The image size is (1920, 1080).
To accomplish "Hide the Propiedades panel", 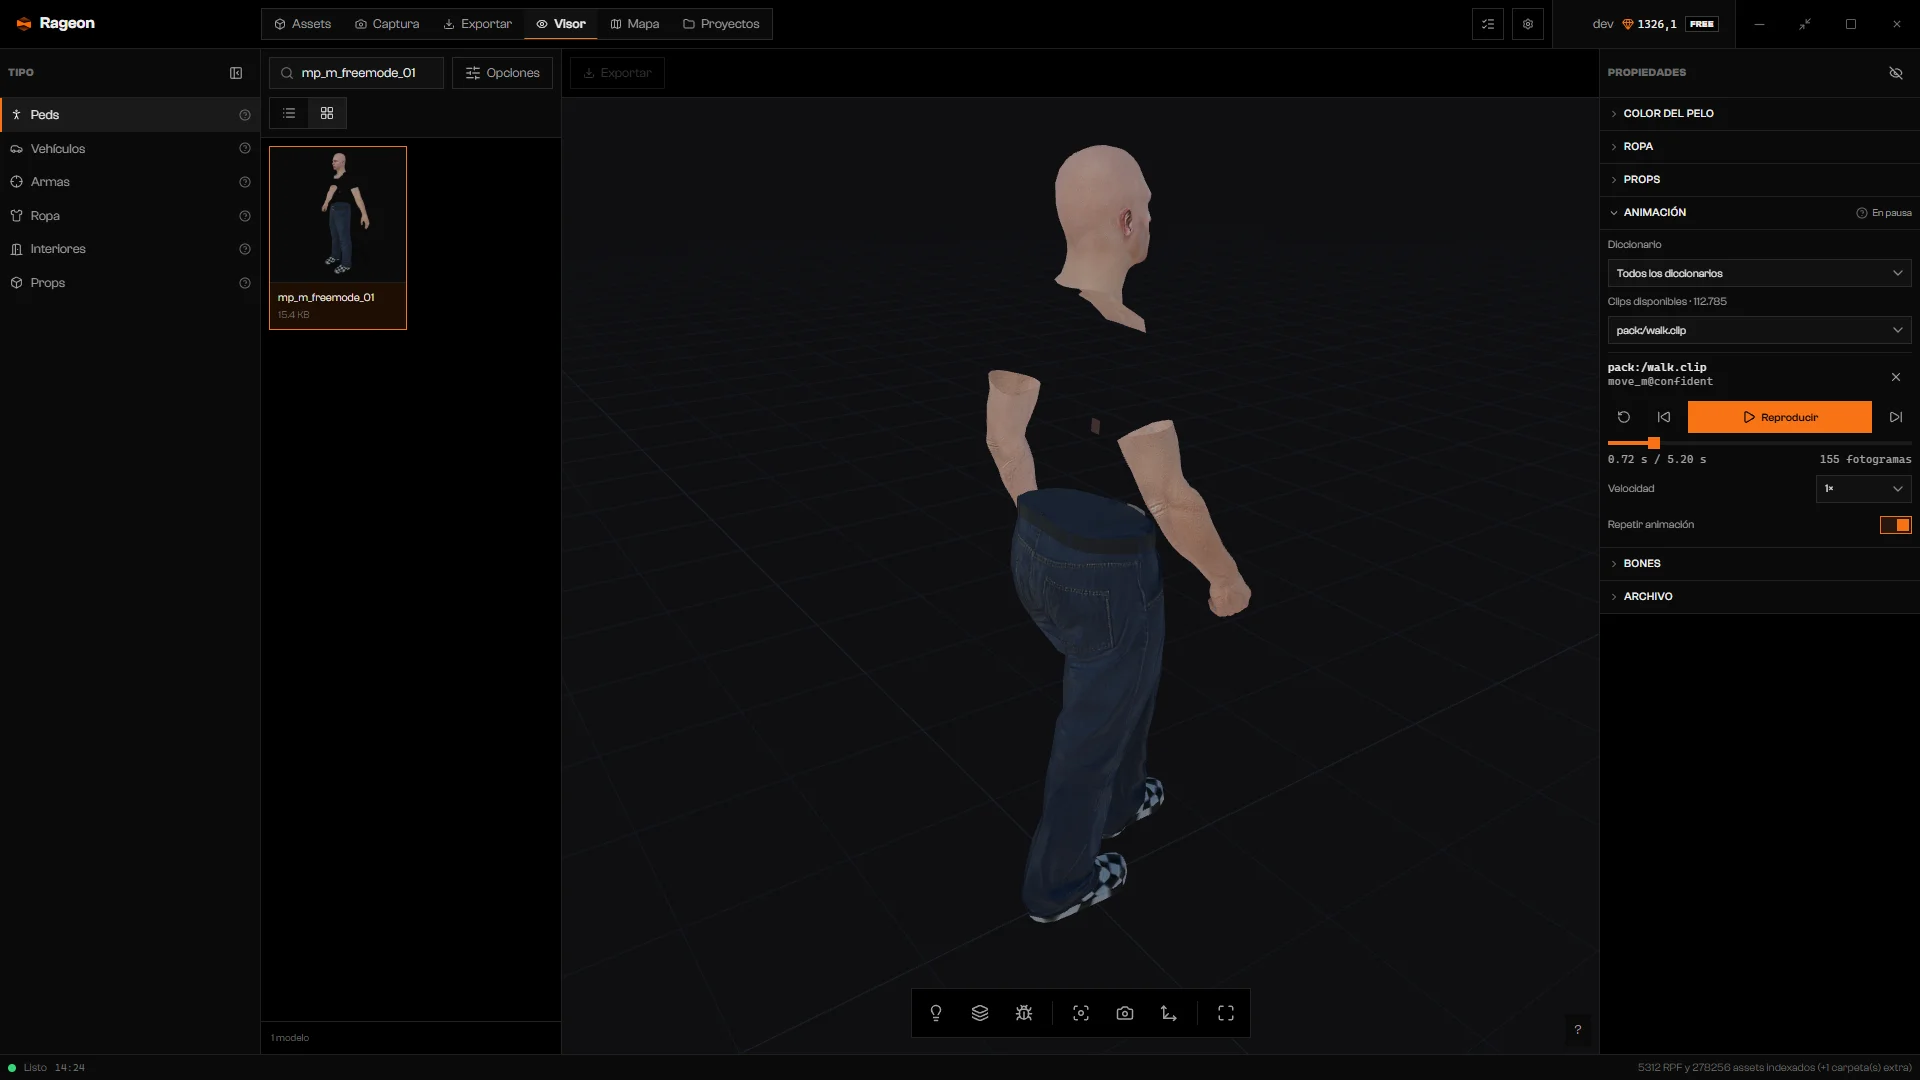I will [1896, 73].
